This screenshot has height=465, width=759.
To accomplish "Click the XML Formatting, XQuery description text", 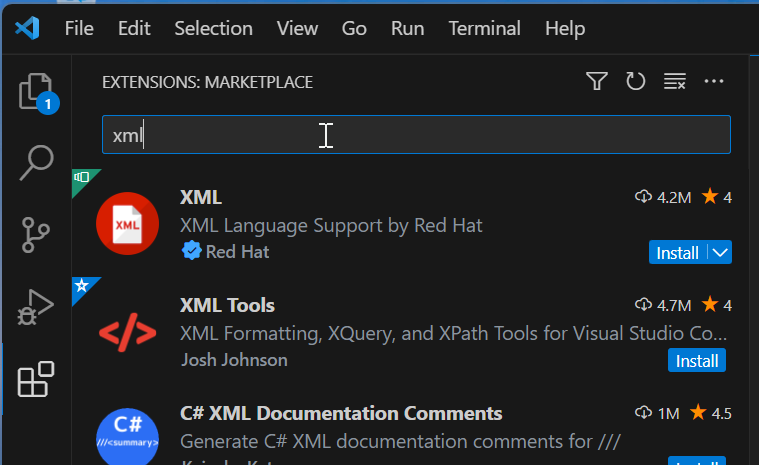I will point(454,333).
